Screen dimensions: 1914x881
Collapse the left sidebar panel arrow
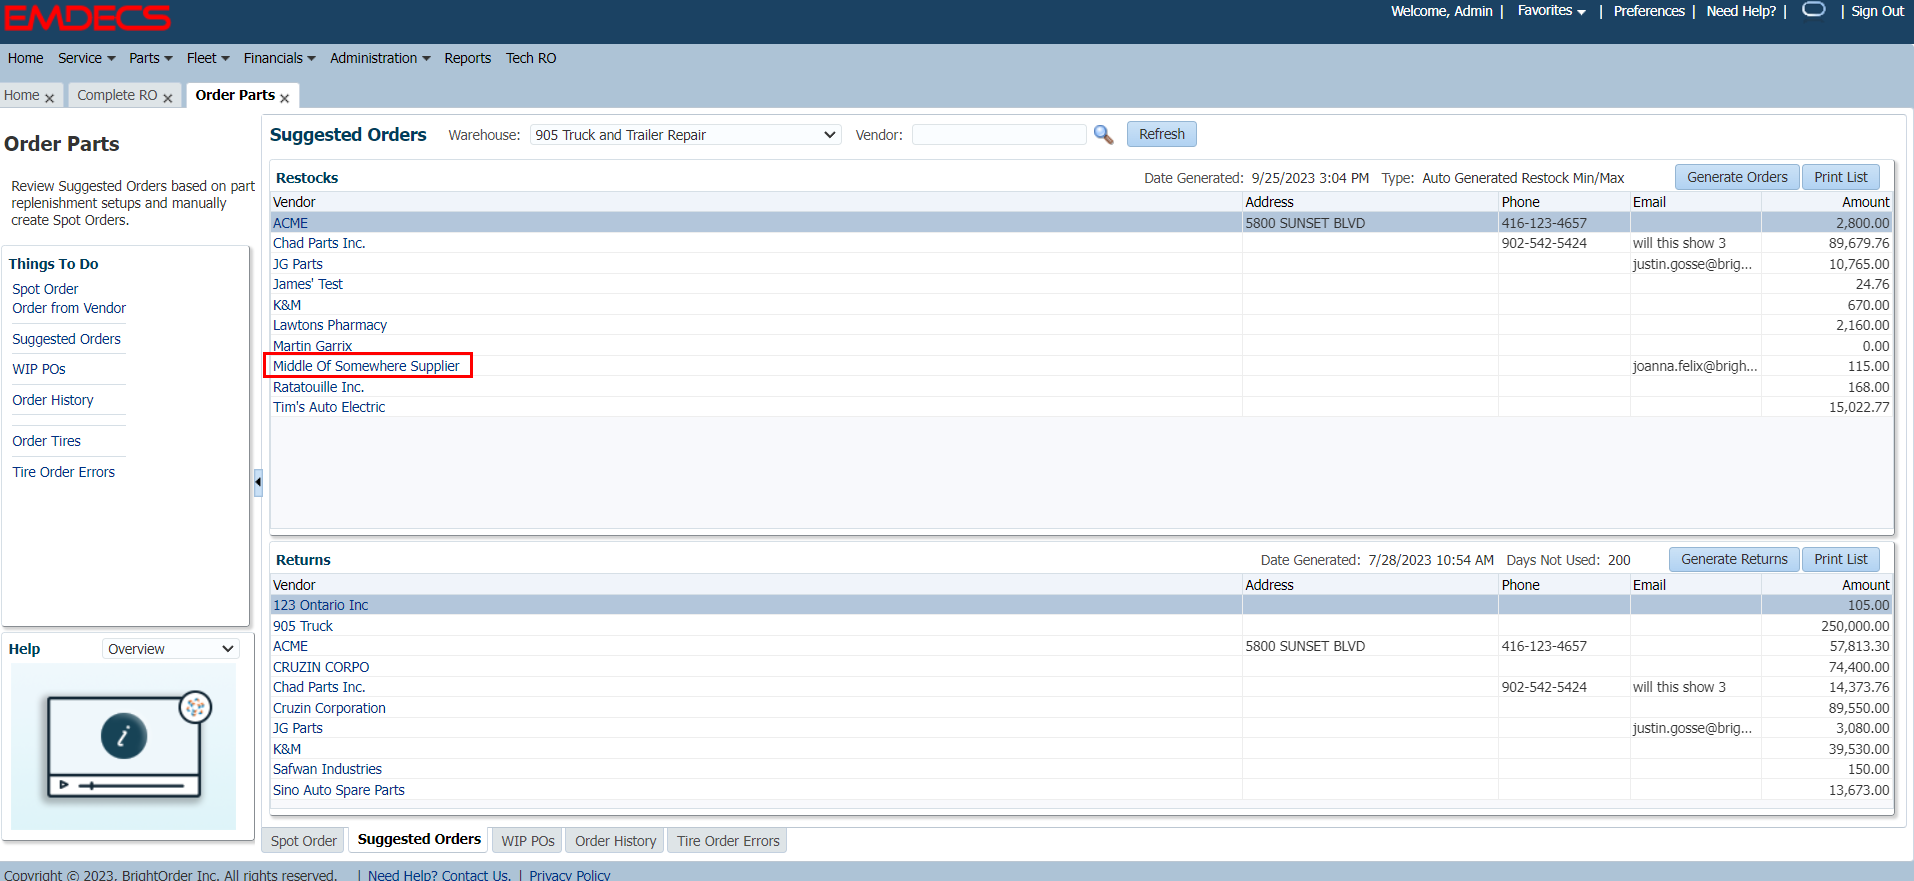tap(258, 482)
